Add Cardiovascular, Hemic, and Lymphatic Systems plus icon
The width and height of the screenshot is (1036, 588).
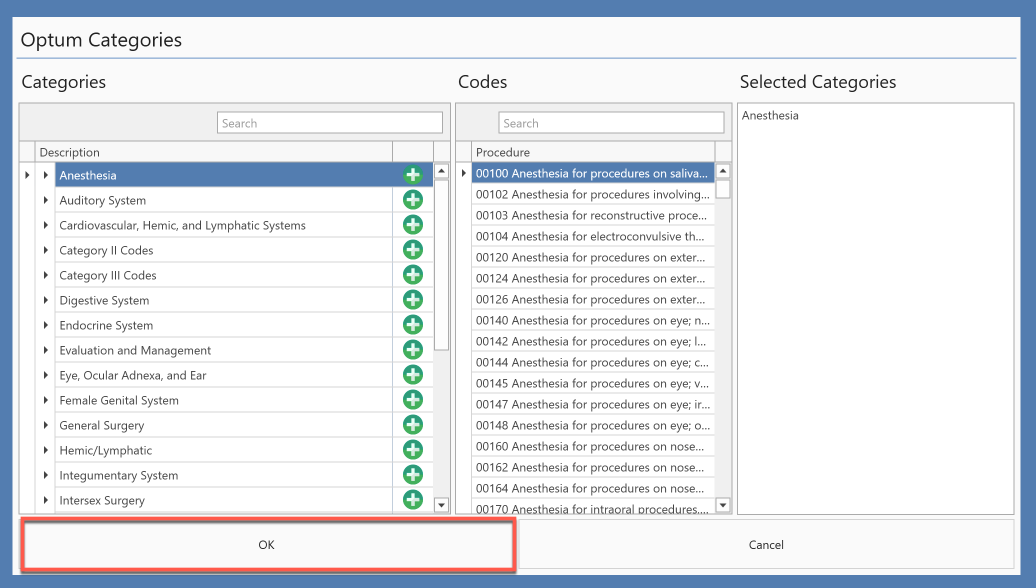click(x=413, y=225)
